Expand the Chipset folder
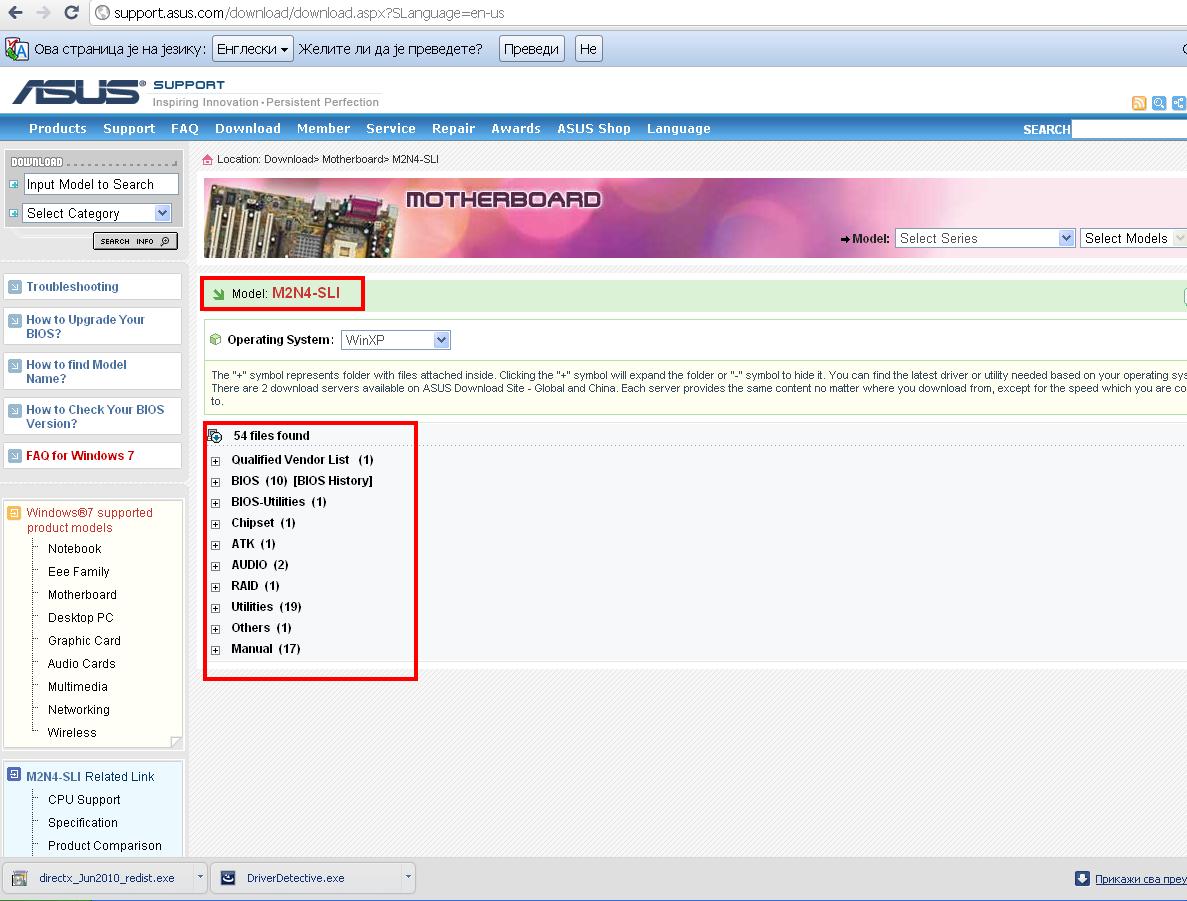Viewport: 1187px width, 901px height. tap(215, 524)
